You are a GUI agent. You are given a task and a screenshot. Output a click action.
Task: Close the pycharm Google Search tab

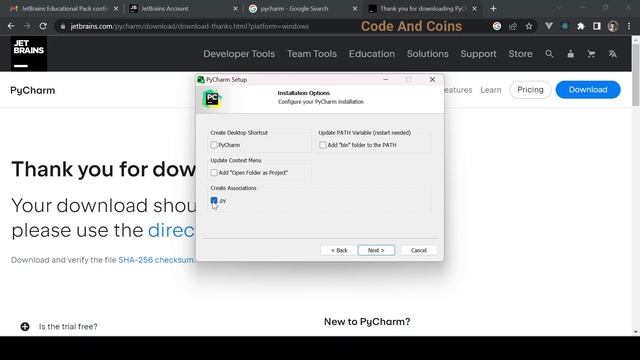tap(355, 9)
